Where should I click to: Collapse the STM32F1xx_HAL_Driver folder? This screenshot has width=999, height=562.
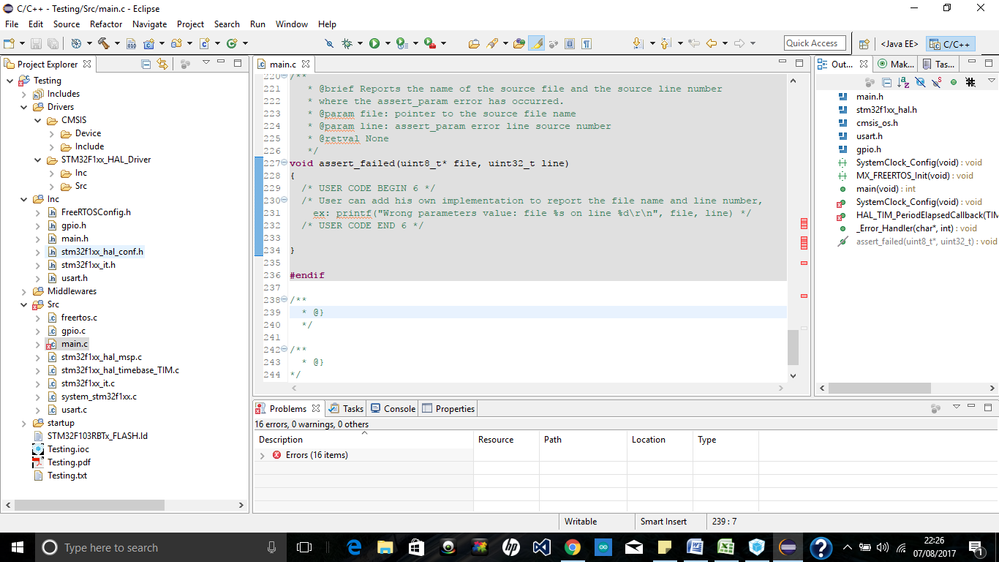click(37, 159)
